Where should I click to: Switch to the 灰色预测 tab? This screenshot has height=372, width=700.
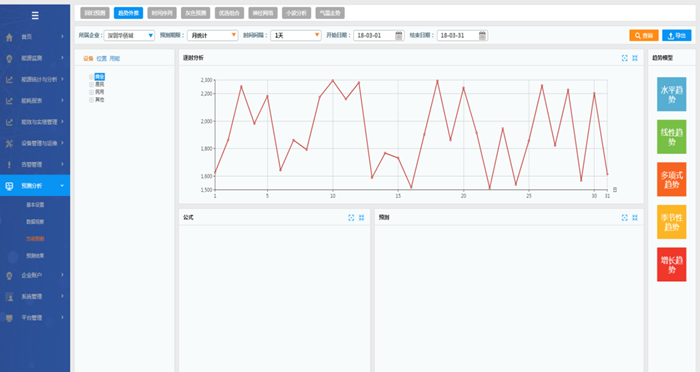196,13
